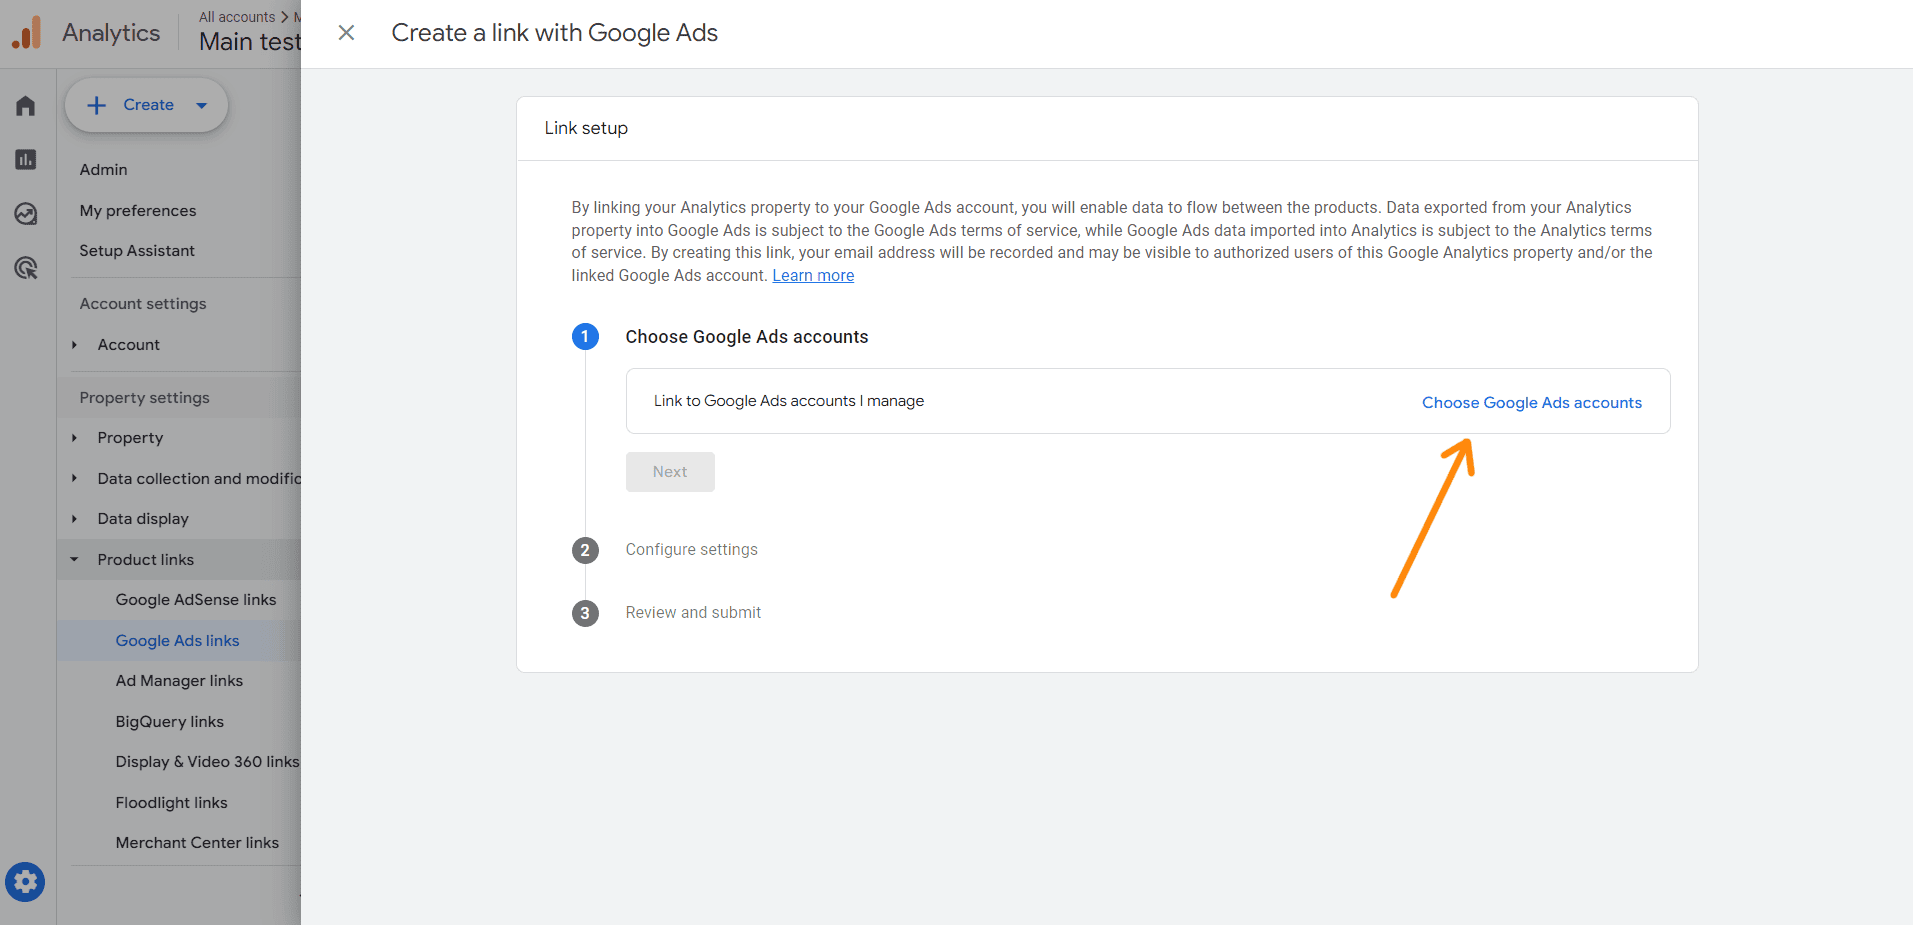Click All accounts breadcrumb
This screenshot has width=1913, height=925.
[237, 17]
